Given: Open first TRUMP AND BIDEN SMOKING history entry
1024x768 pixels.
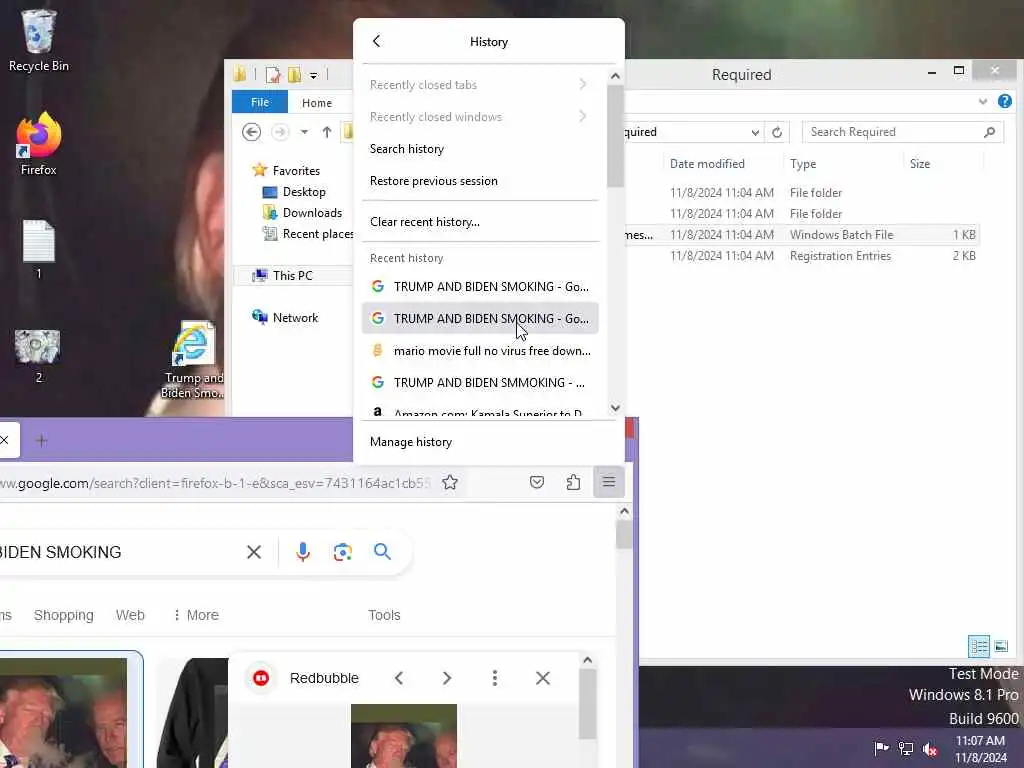Looking at the screenshot, I should [480, 286].
